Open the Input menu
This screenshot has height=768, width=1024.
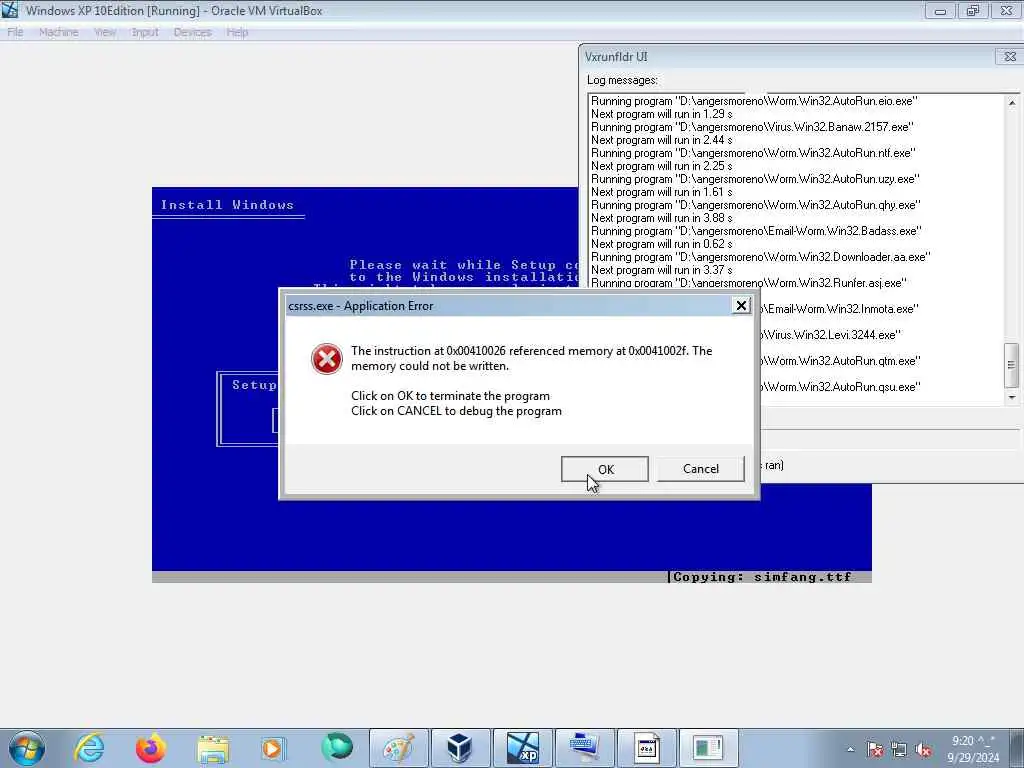point(145,32)
